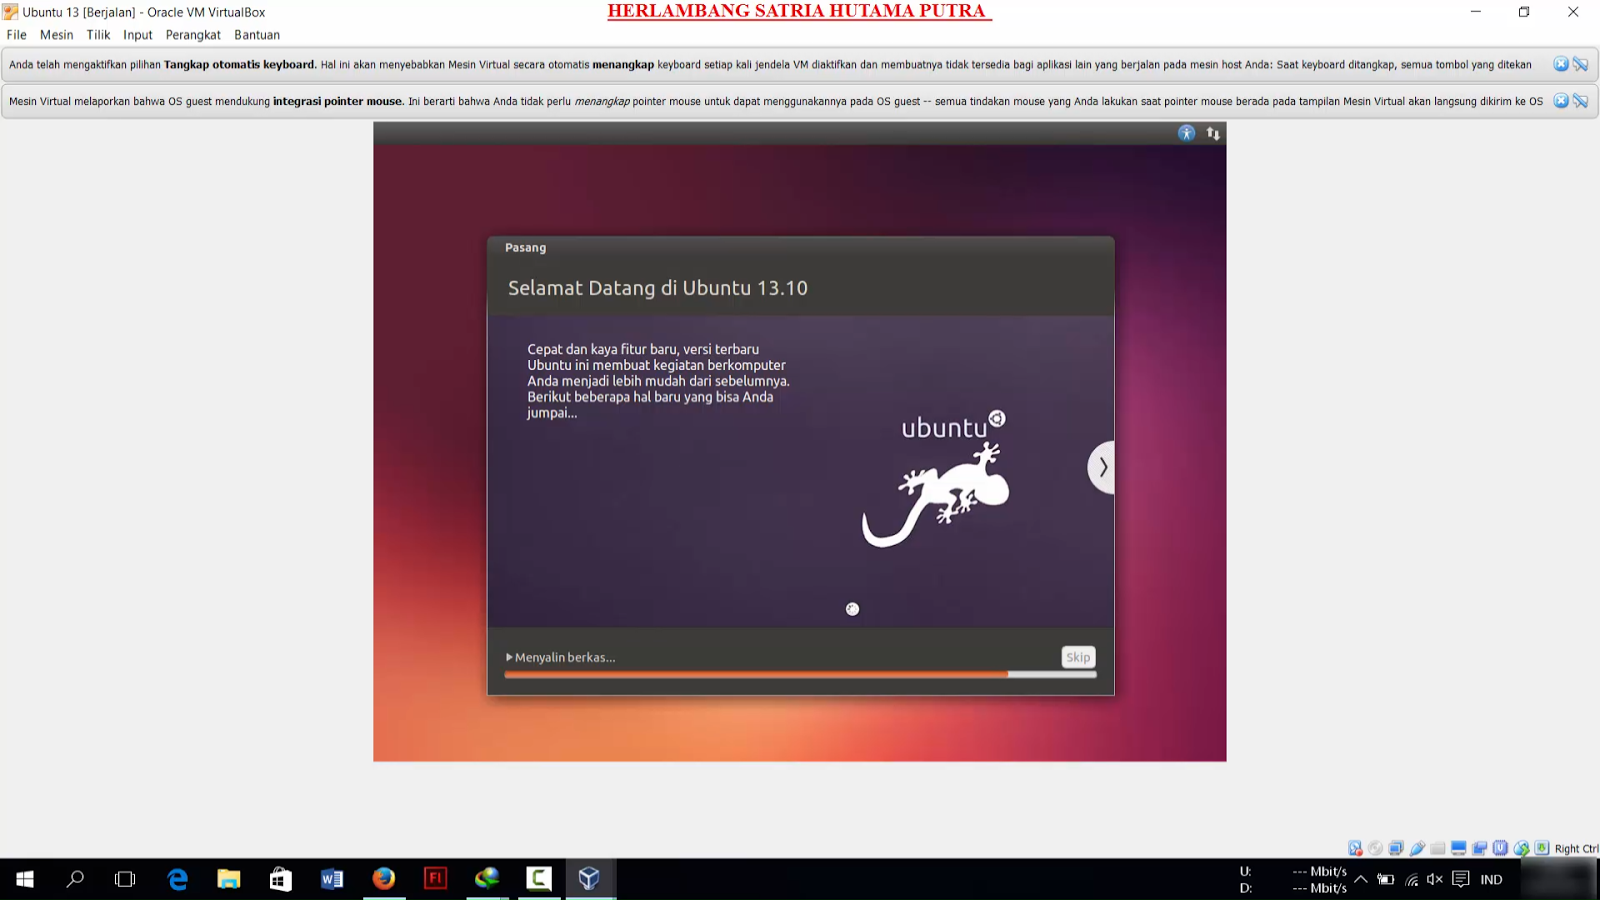Open the Tilik menu

pyautogui.click(x=98, y=35)
